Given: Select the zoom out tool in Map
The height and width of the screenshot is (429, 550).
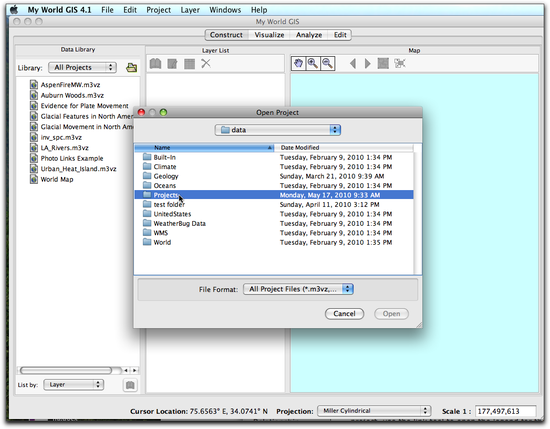Looking at the screenshot, I should [327, 63].
